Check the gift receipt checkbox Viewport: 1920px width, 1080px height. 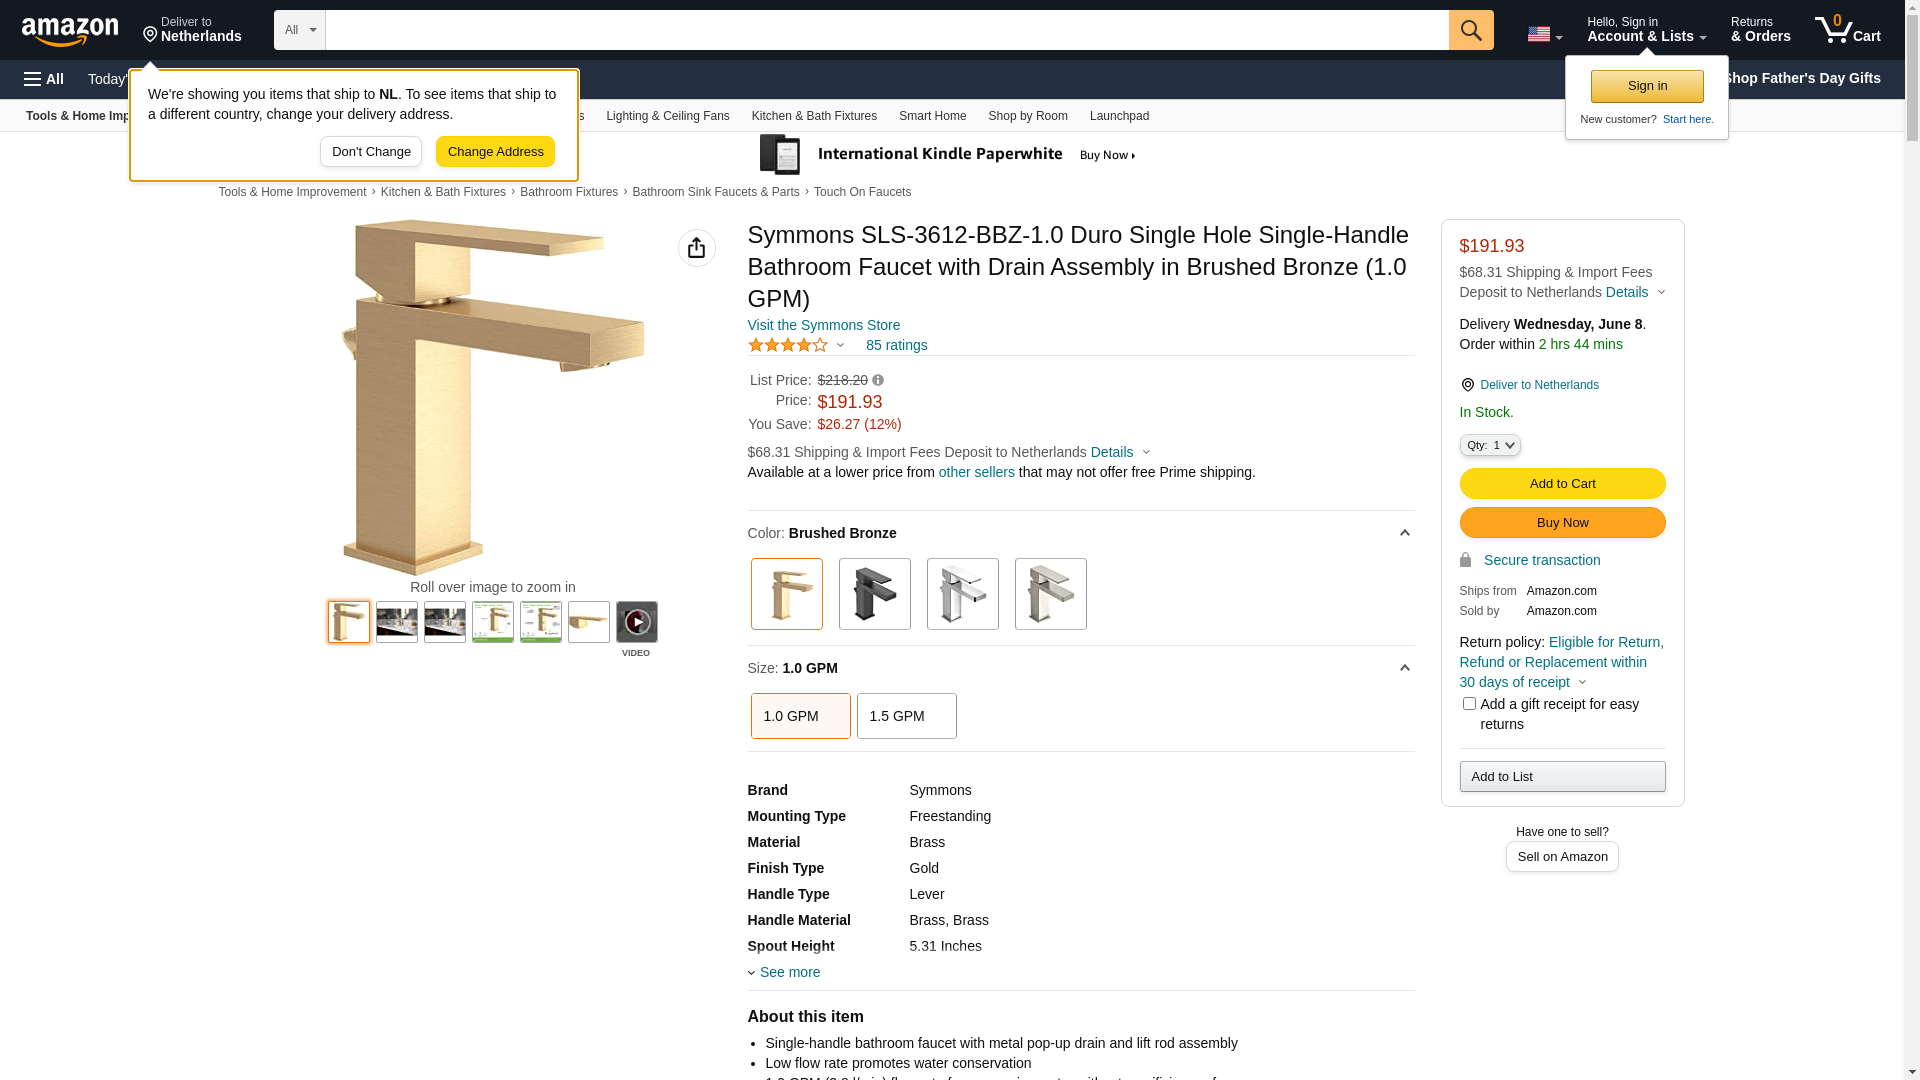(1469, 704)
